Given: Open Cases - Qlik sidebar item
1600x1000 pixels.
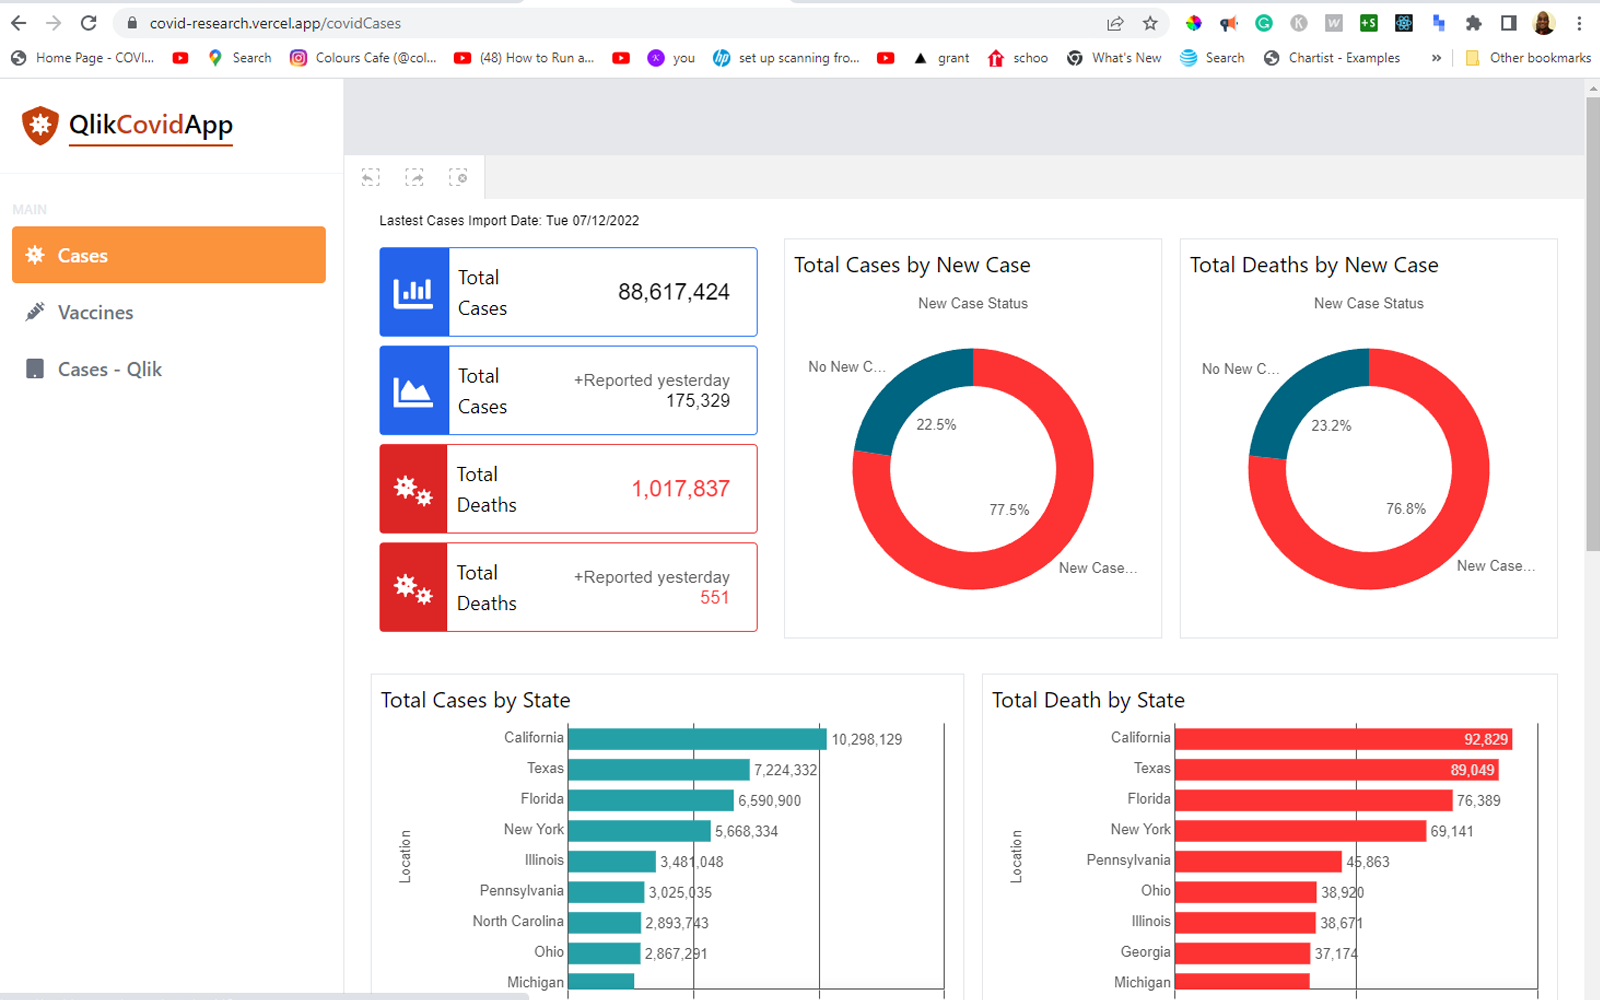Looking at the screenshot, I should pos(109,370).
